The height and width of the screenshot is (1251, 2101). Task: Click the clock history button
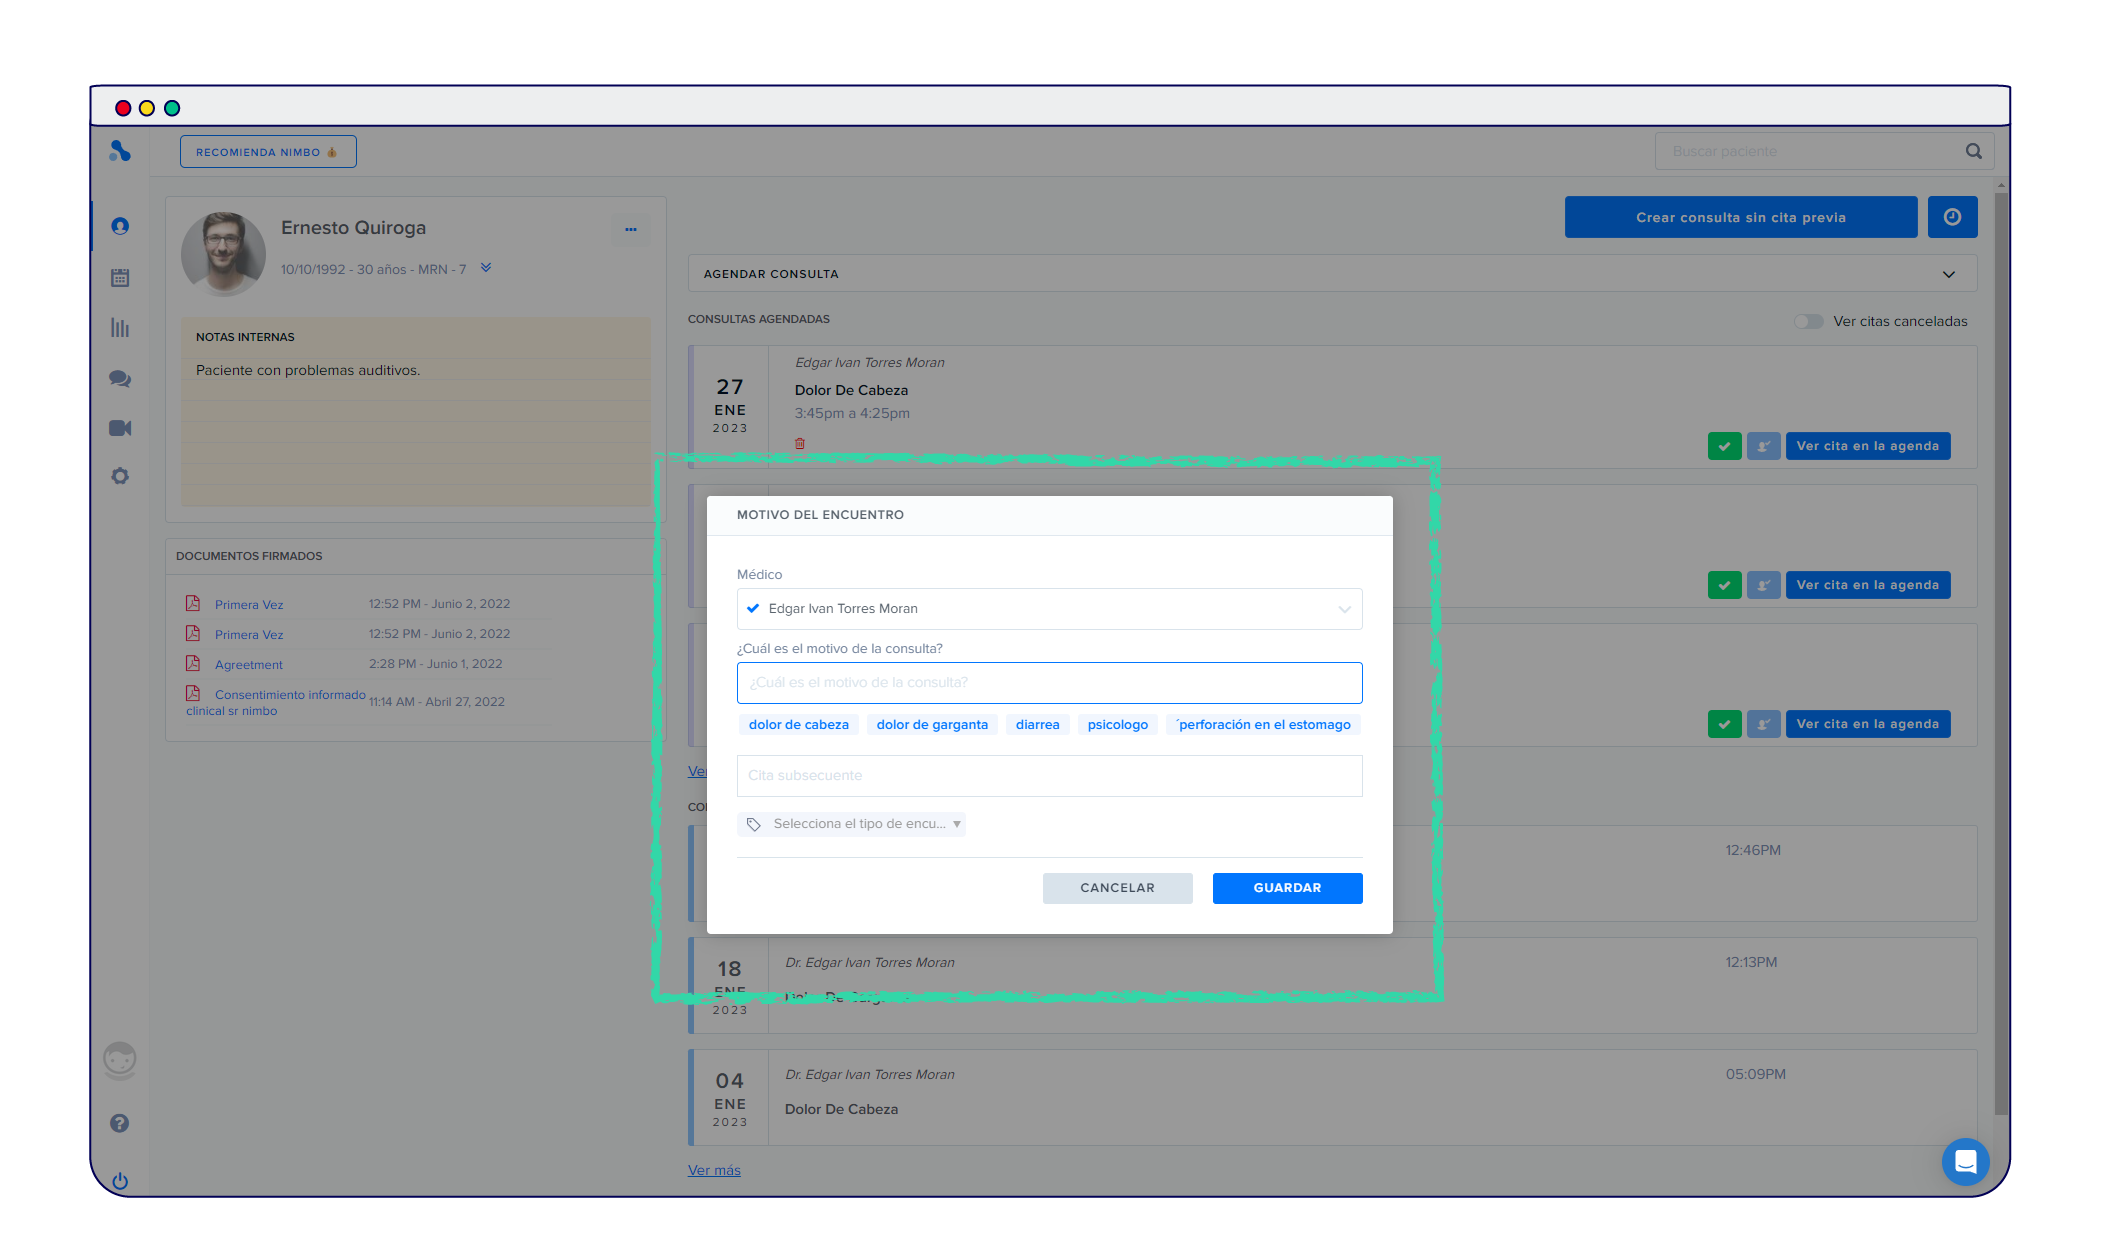[x=1952, y=217]
